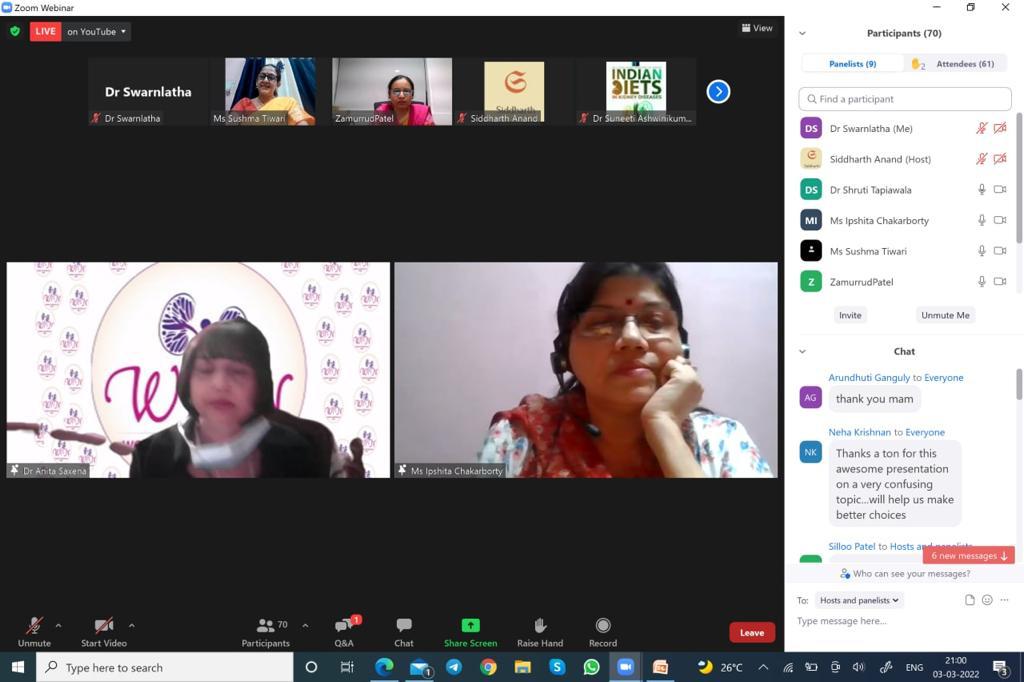Click the green encryption shield icon
The width and height of the screenshot is (1024, 682).
(15, 31)
